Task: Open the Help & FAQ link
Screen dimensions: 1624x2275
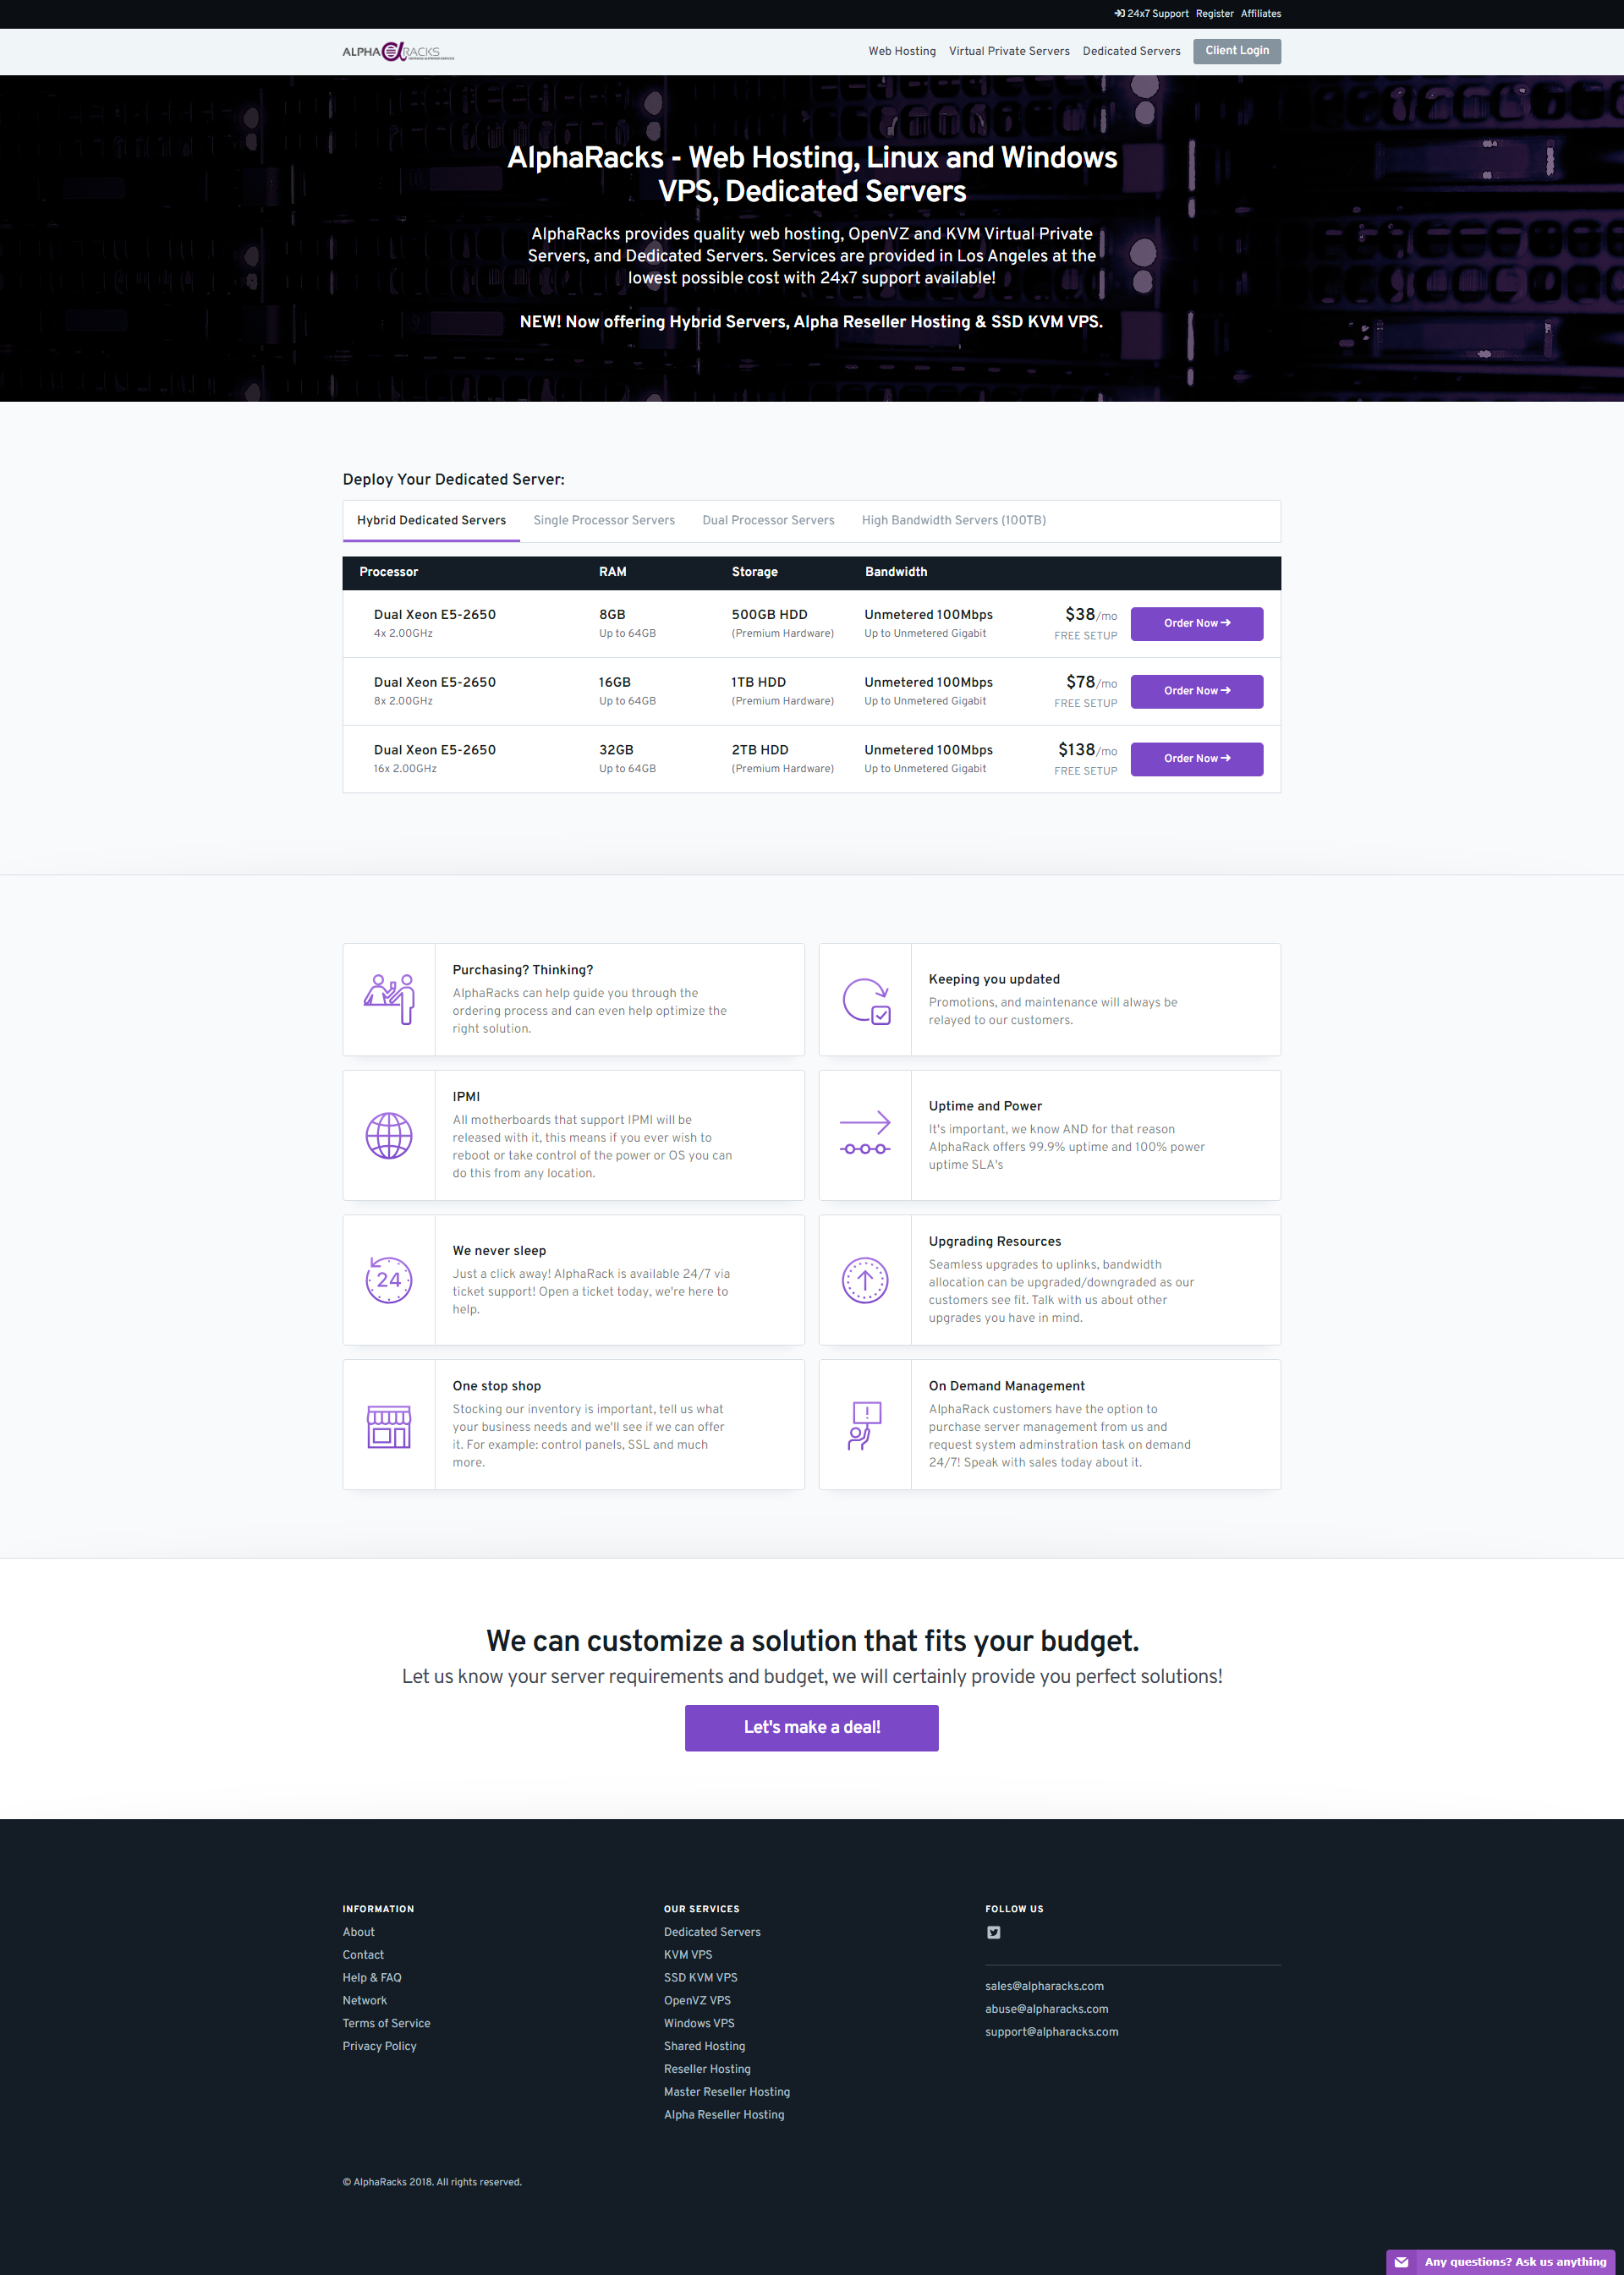Action: [x=372, y=1978]
